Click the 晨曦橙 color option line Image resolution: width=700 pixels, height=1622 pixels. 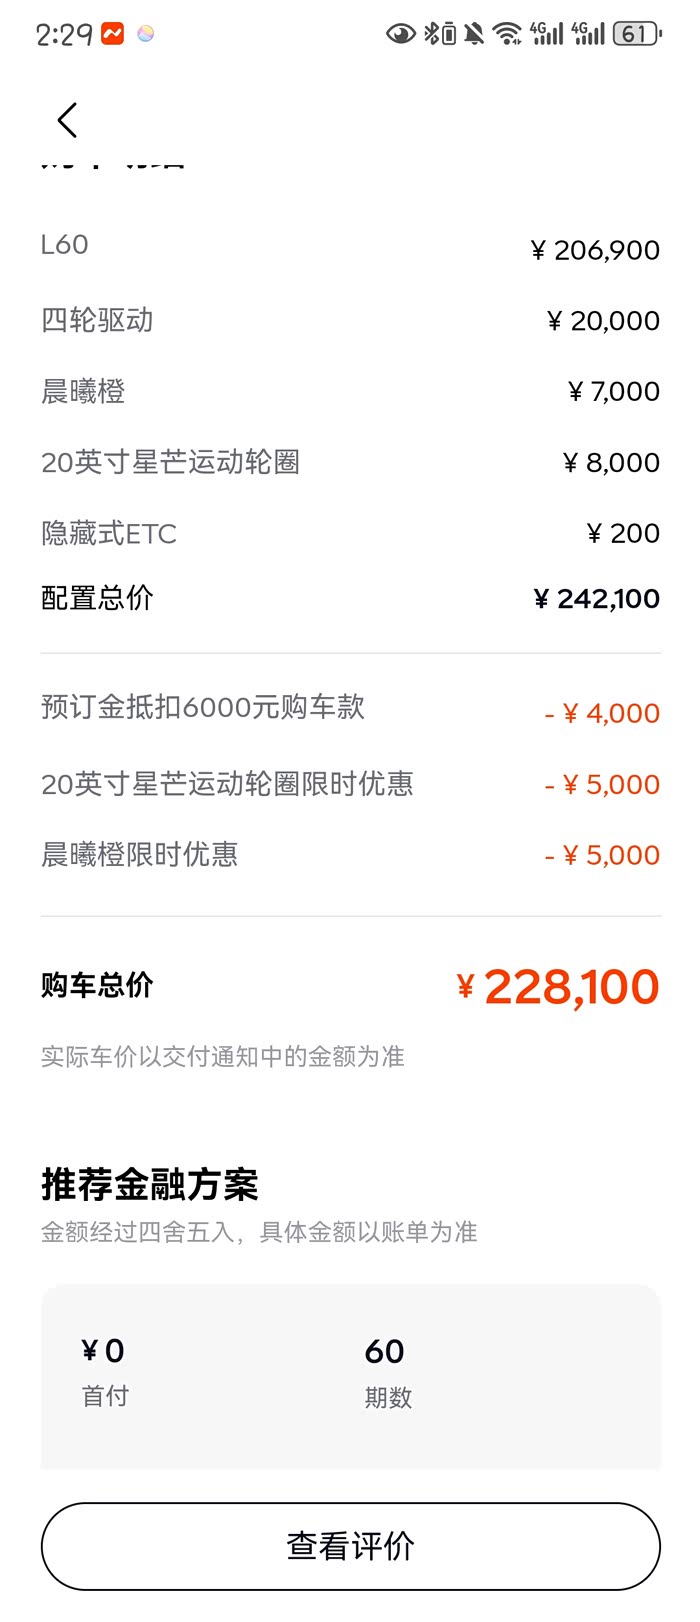point(350,391)
